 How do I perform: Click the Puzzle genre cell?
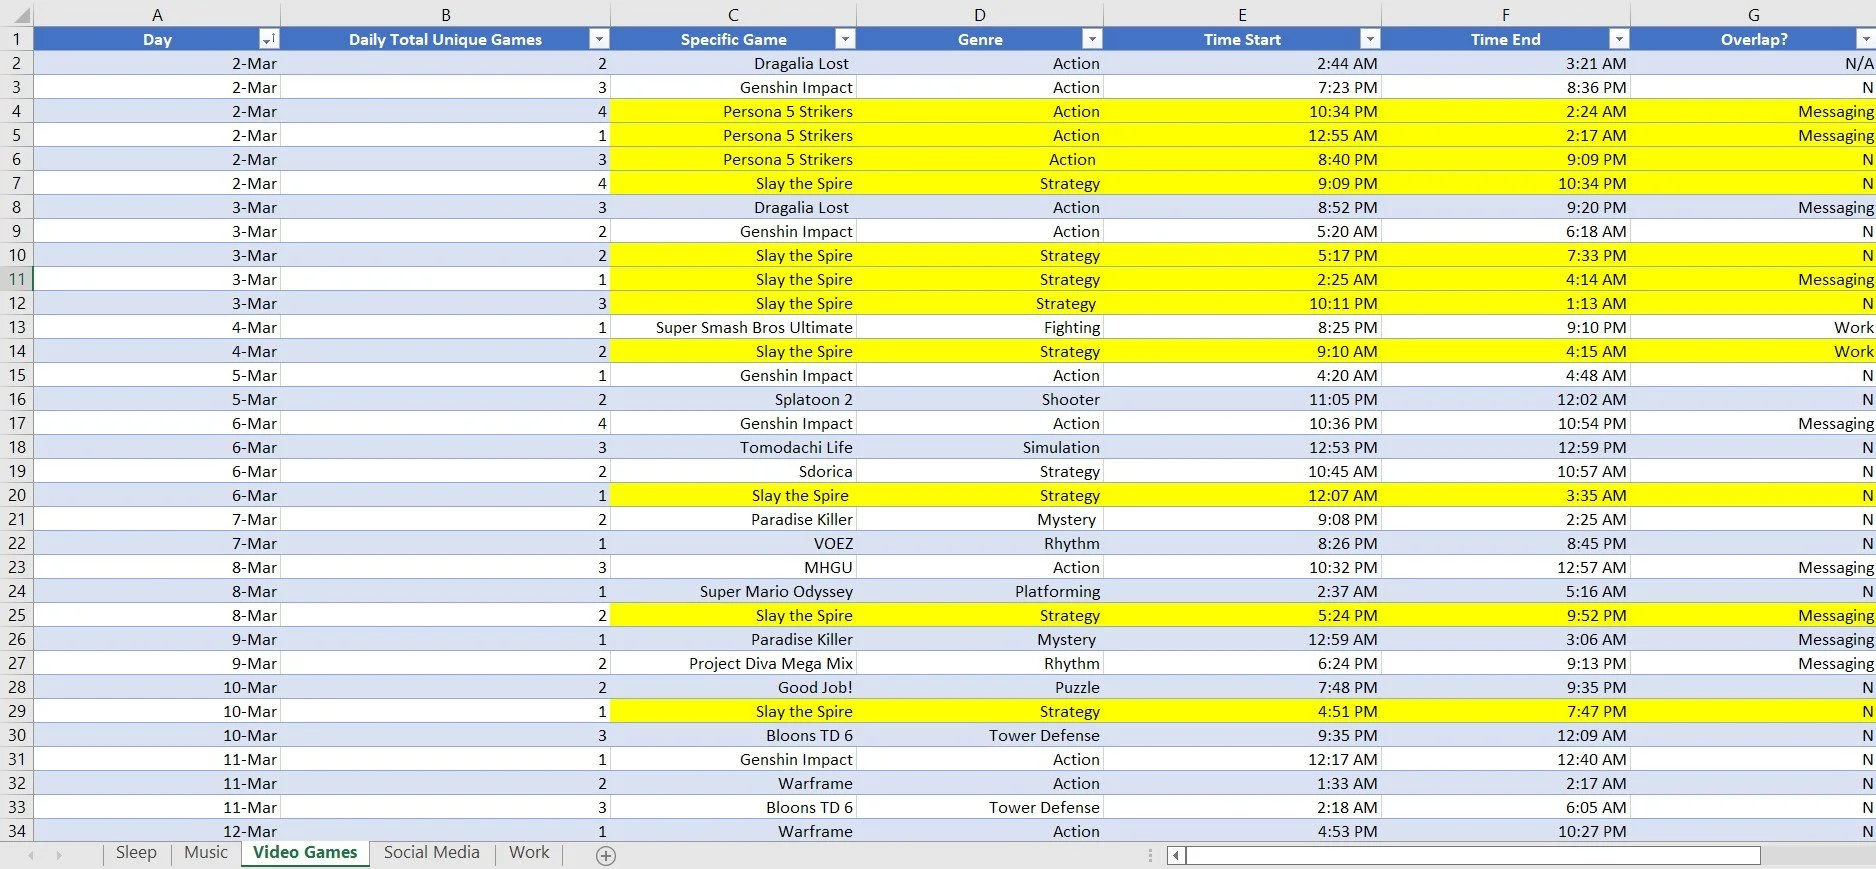tap(980, 687)
